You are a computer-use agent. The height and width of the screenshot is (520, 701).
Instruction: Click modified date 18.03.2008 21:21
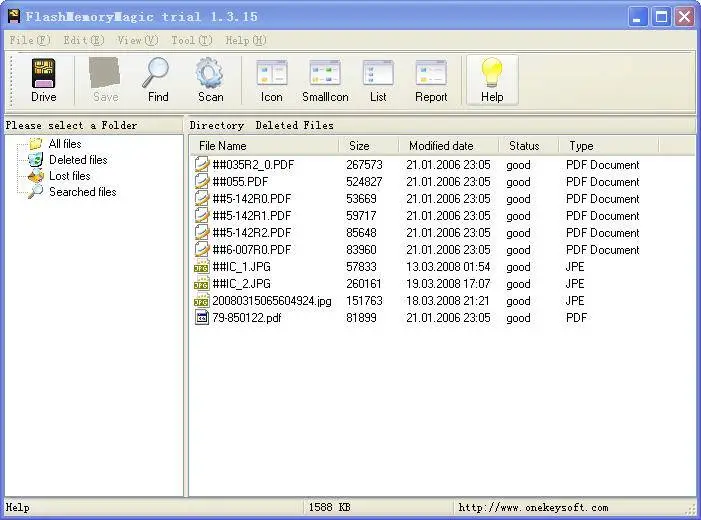pyautogui.click(x=448, y=301)
